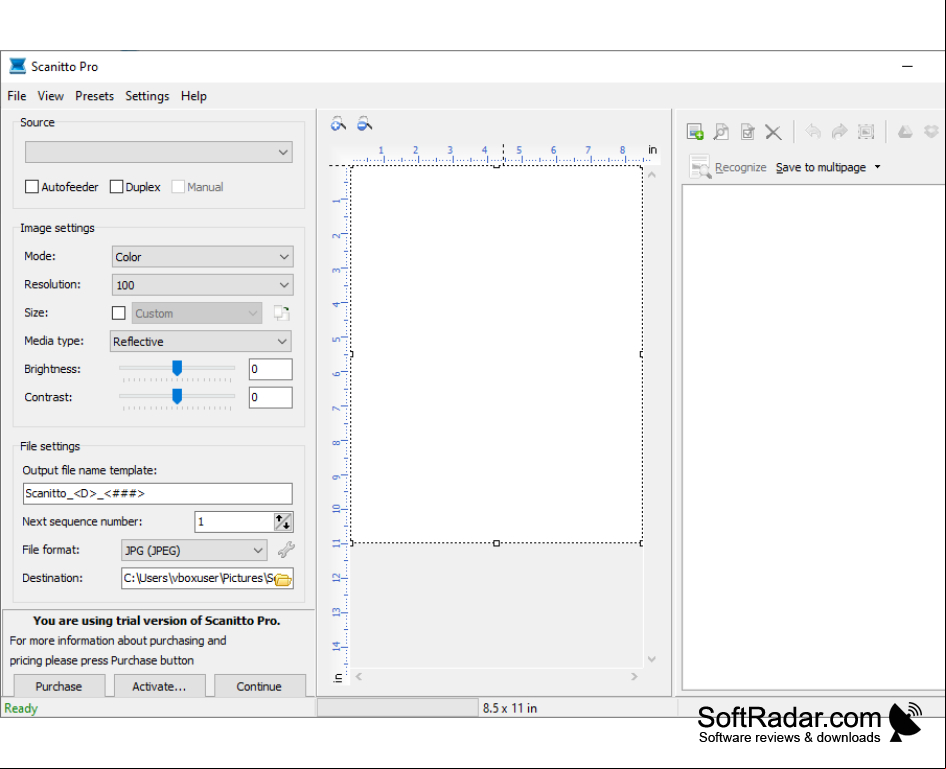Click the zoom out magnifier icon

pos(364,124)
